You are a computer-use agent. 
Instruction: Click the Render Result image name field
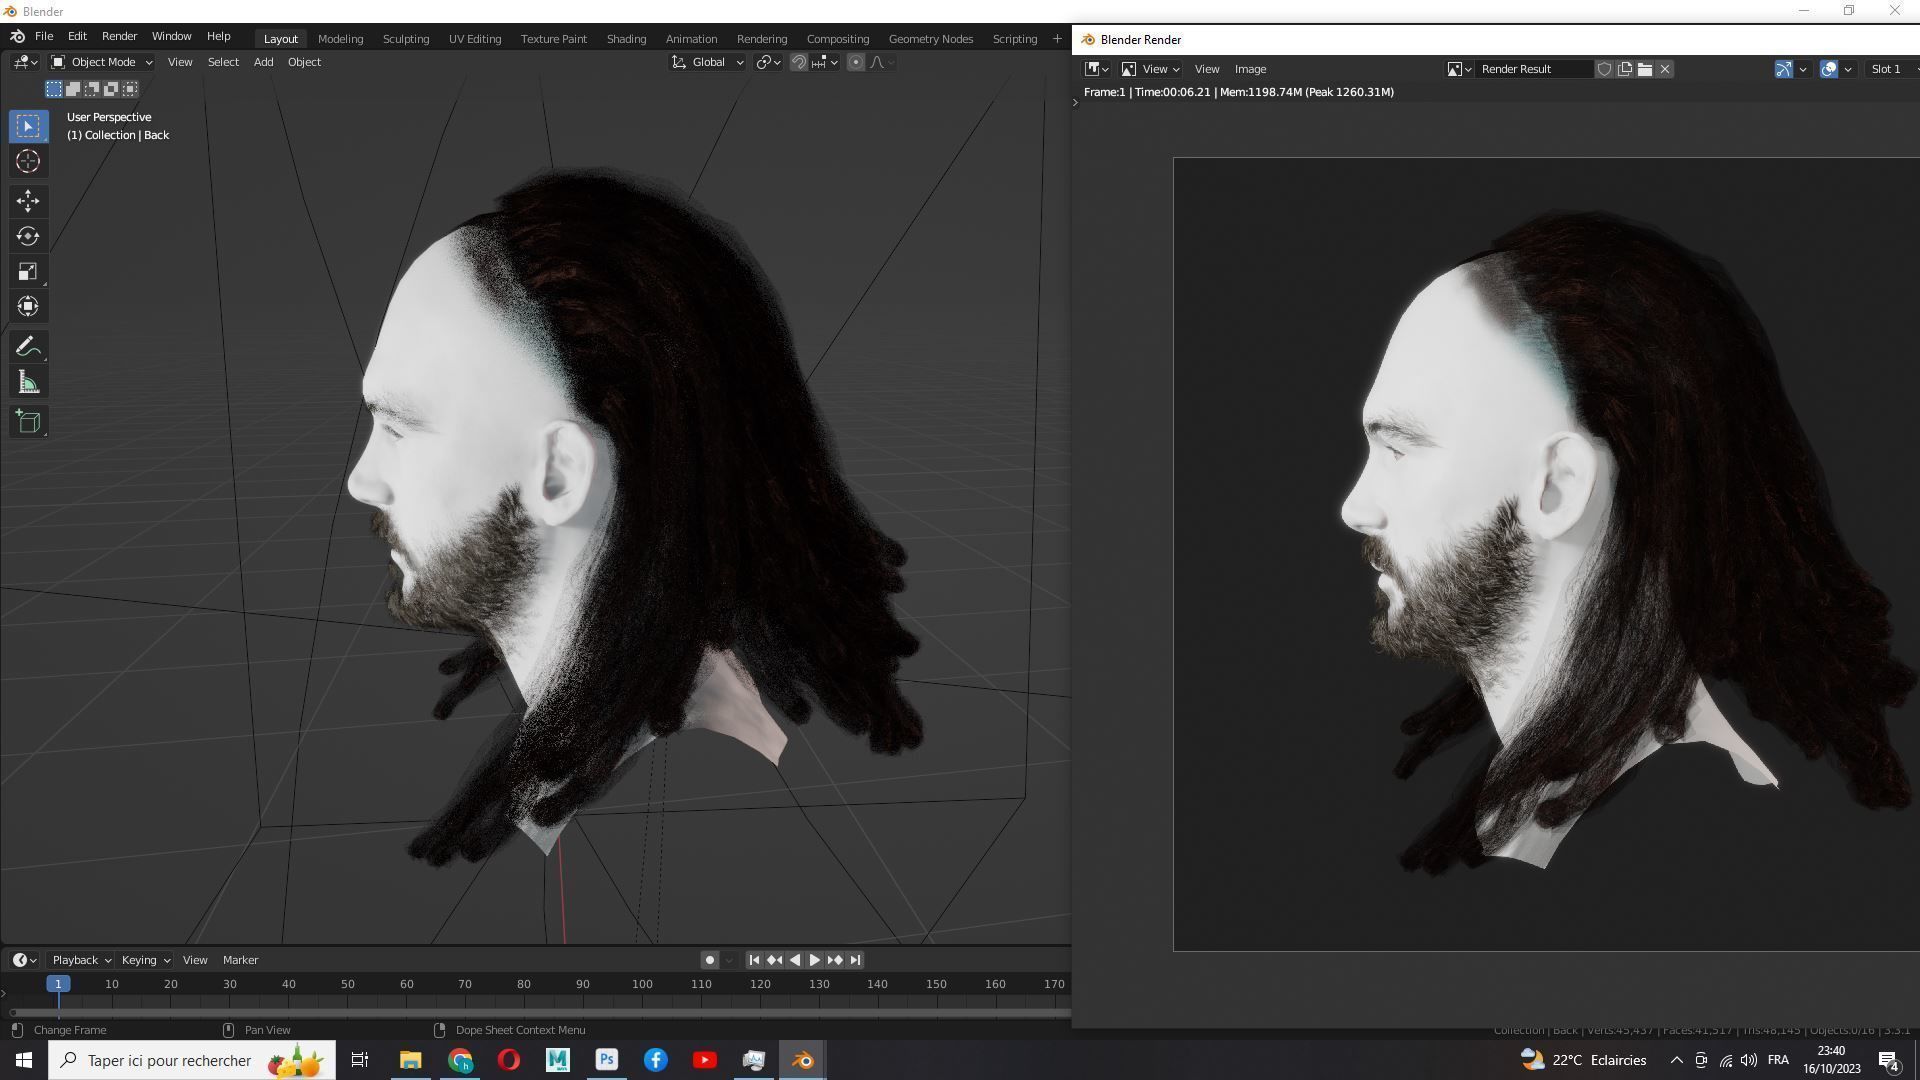(1534, 69)
